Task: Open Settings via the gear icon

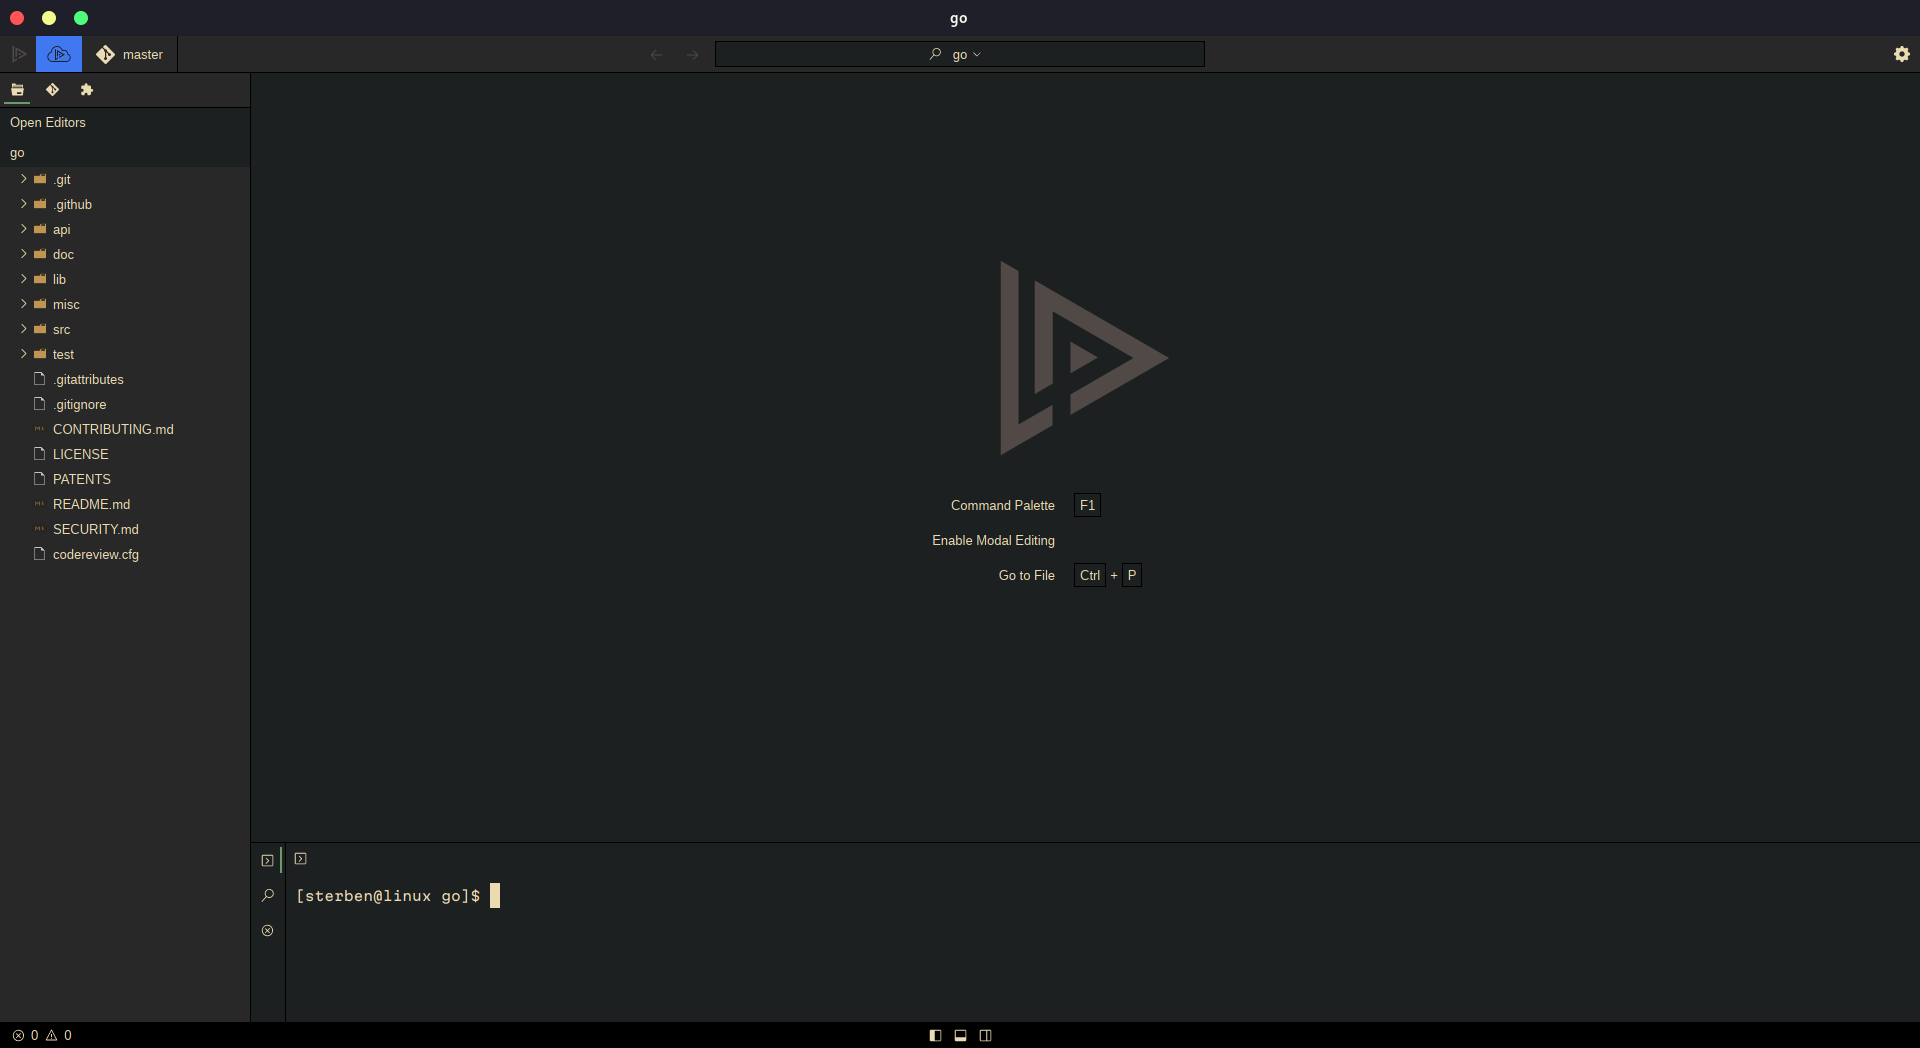Action: (1901, 53)
